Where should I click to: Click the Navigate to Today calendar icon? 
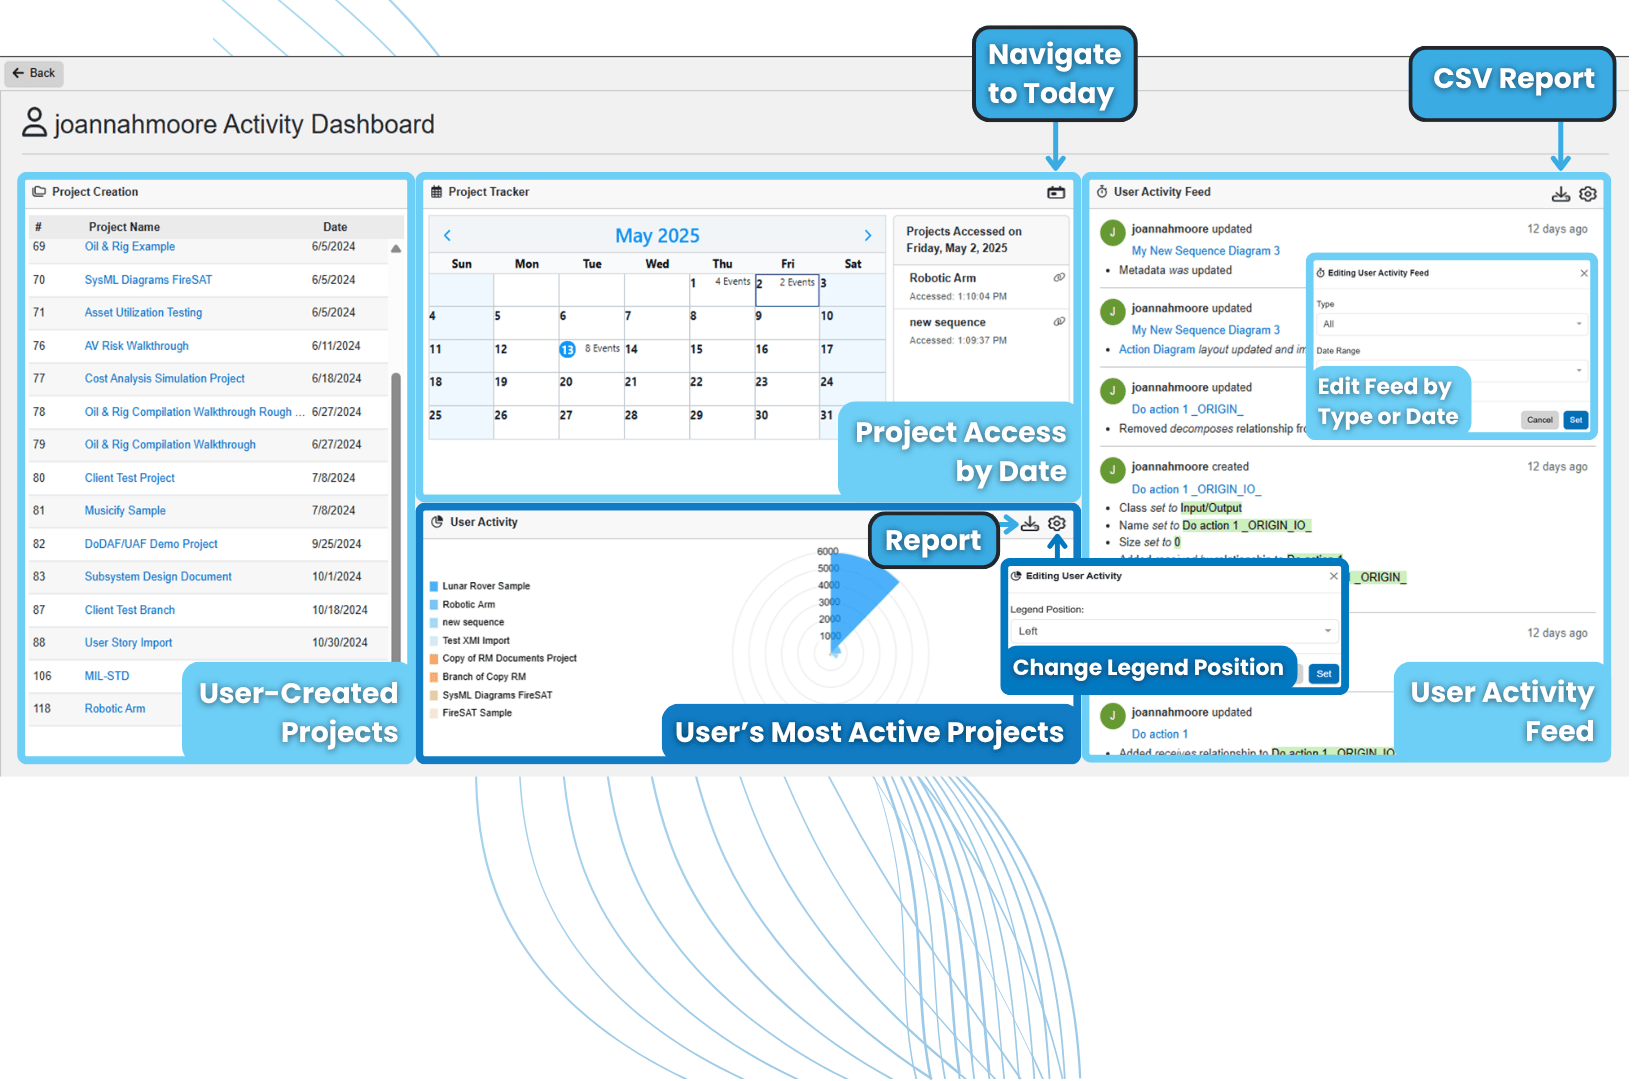tap(1056, 192)
